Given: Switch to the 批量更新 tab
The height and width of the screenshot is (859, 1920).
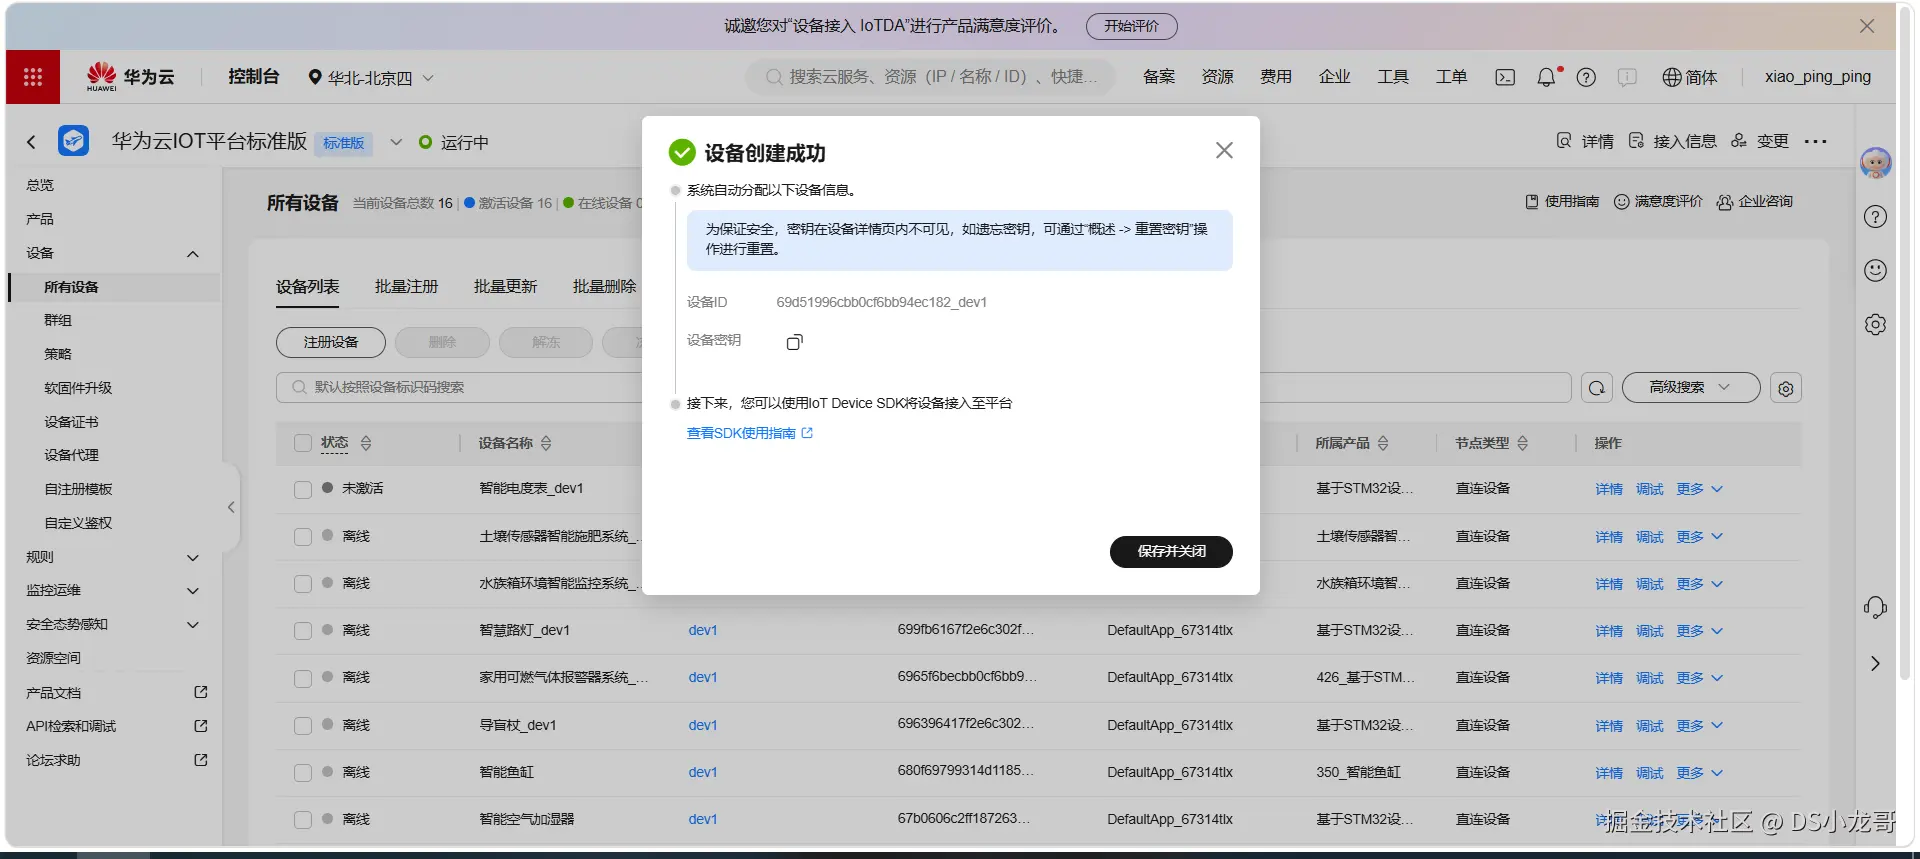Looking at the screenshot, I should [505, 287].
